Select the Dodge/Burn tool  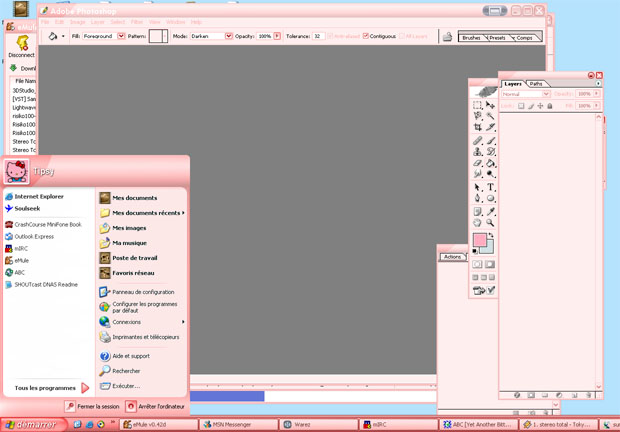[x=490, y=174]
